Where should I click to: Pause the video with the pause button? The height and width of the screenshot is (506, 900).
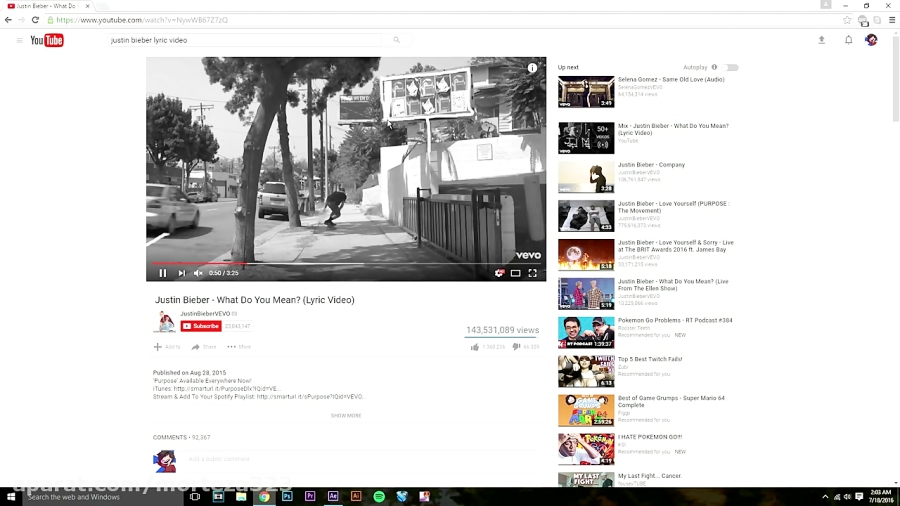click(163, 273)
